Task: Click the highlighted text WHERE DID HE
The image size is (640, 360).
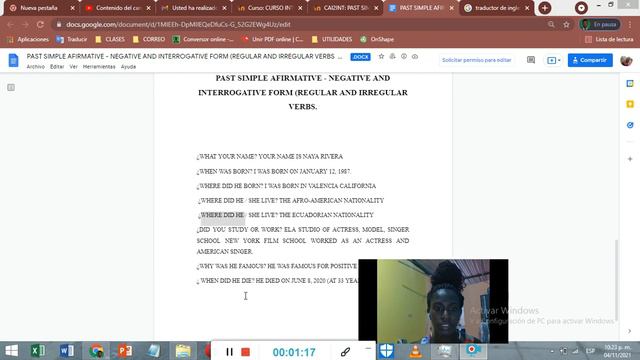Action: (x=222, y=215)
